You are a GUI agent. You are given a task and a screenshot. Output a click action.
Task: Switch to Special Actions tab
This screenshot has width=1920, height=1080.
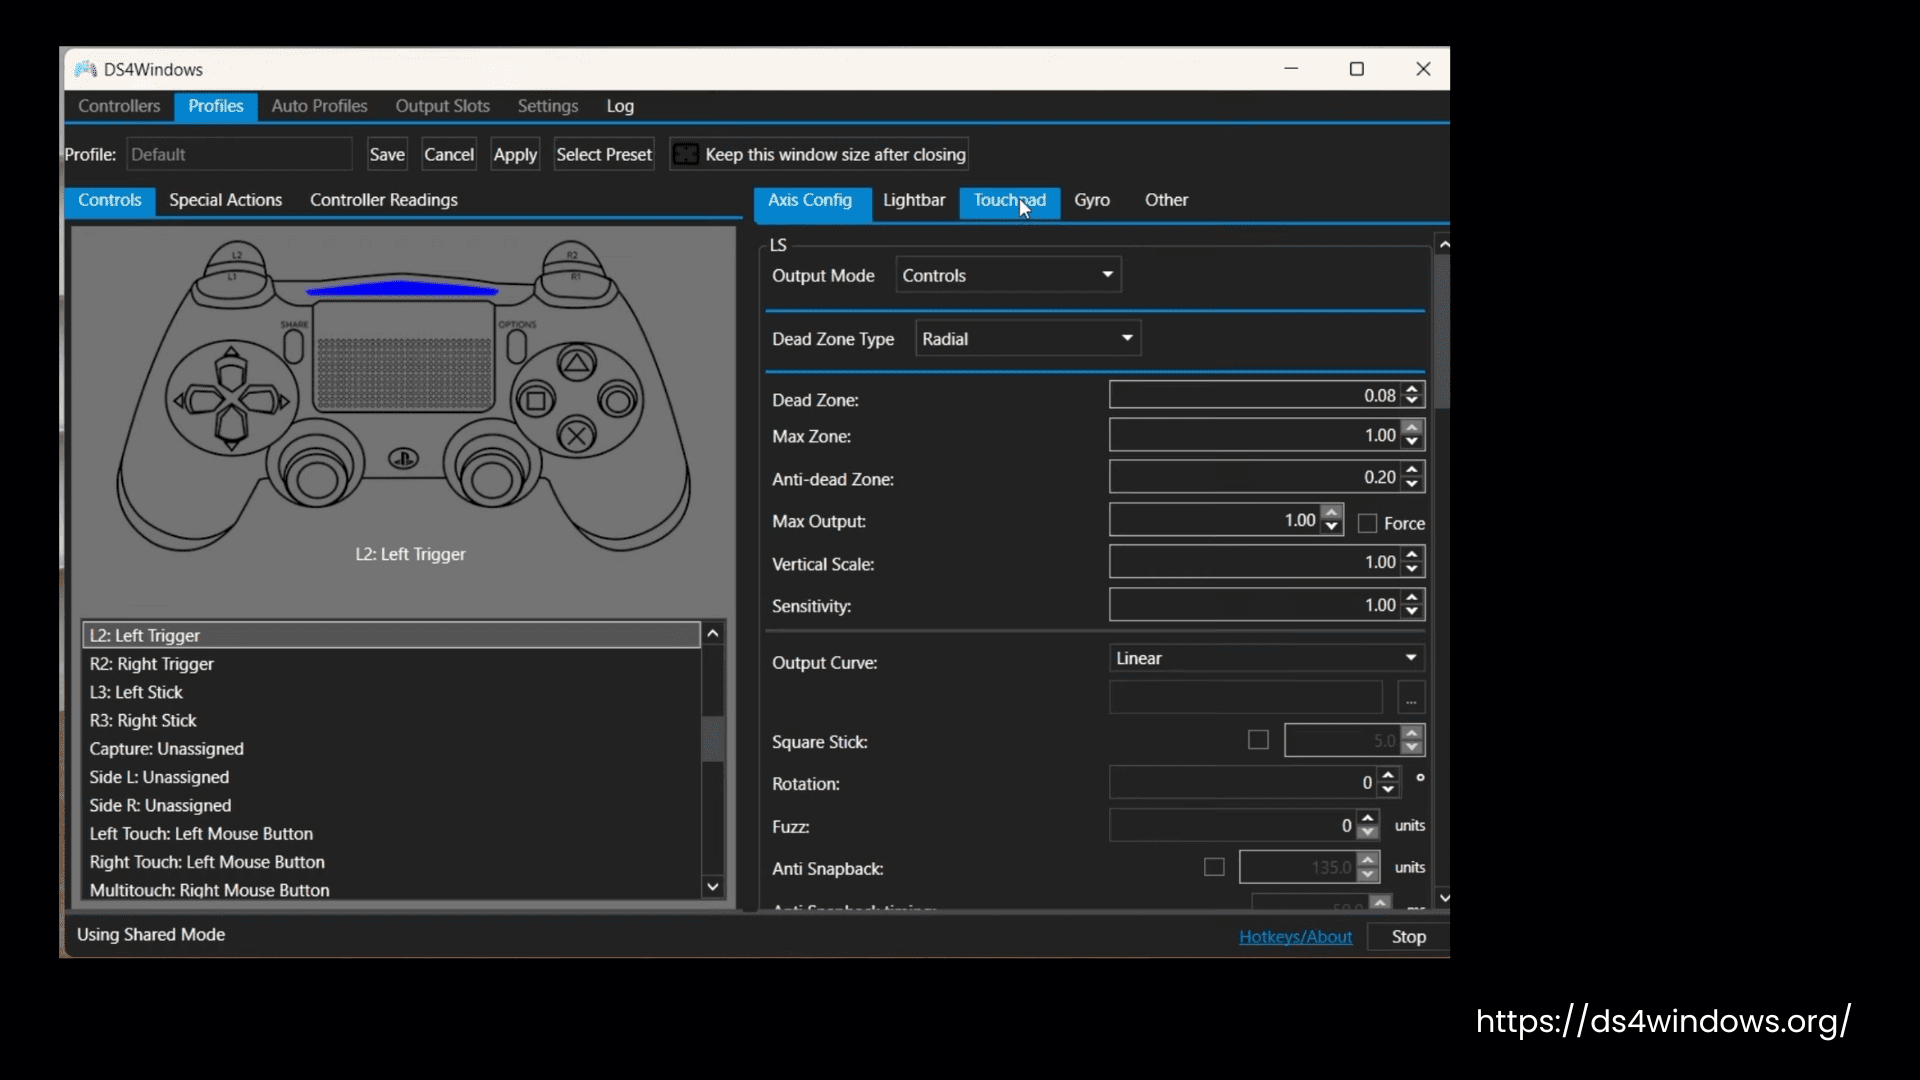[225, 200]
